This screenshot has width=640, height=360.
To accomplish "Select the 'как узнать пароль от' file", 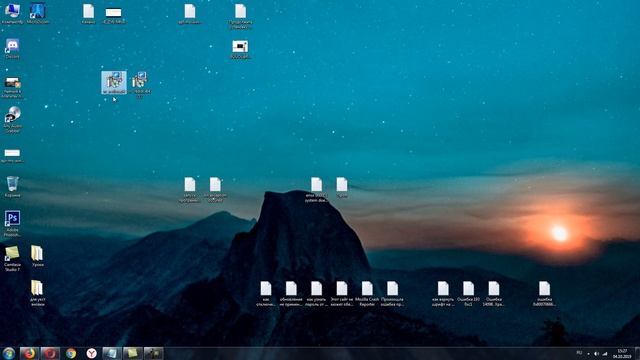I will 316,293.
